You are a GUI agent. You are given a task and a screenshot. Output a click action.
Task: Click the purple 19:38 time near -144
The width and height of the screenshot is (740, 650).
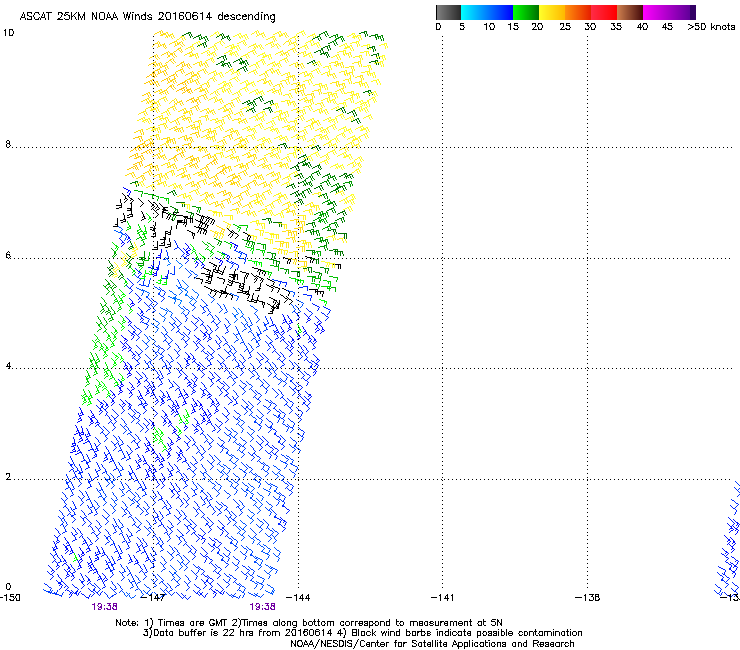pos(262,607)
